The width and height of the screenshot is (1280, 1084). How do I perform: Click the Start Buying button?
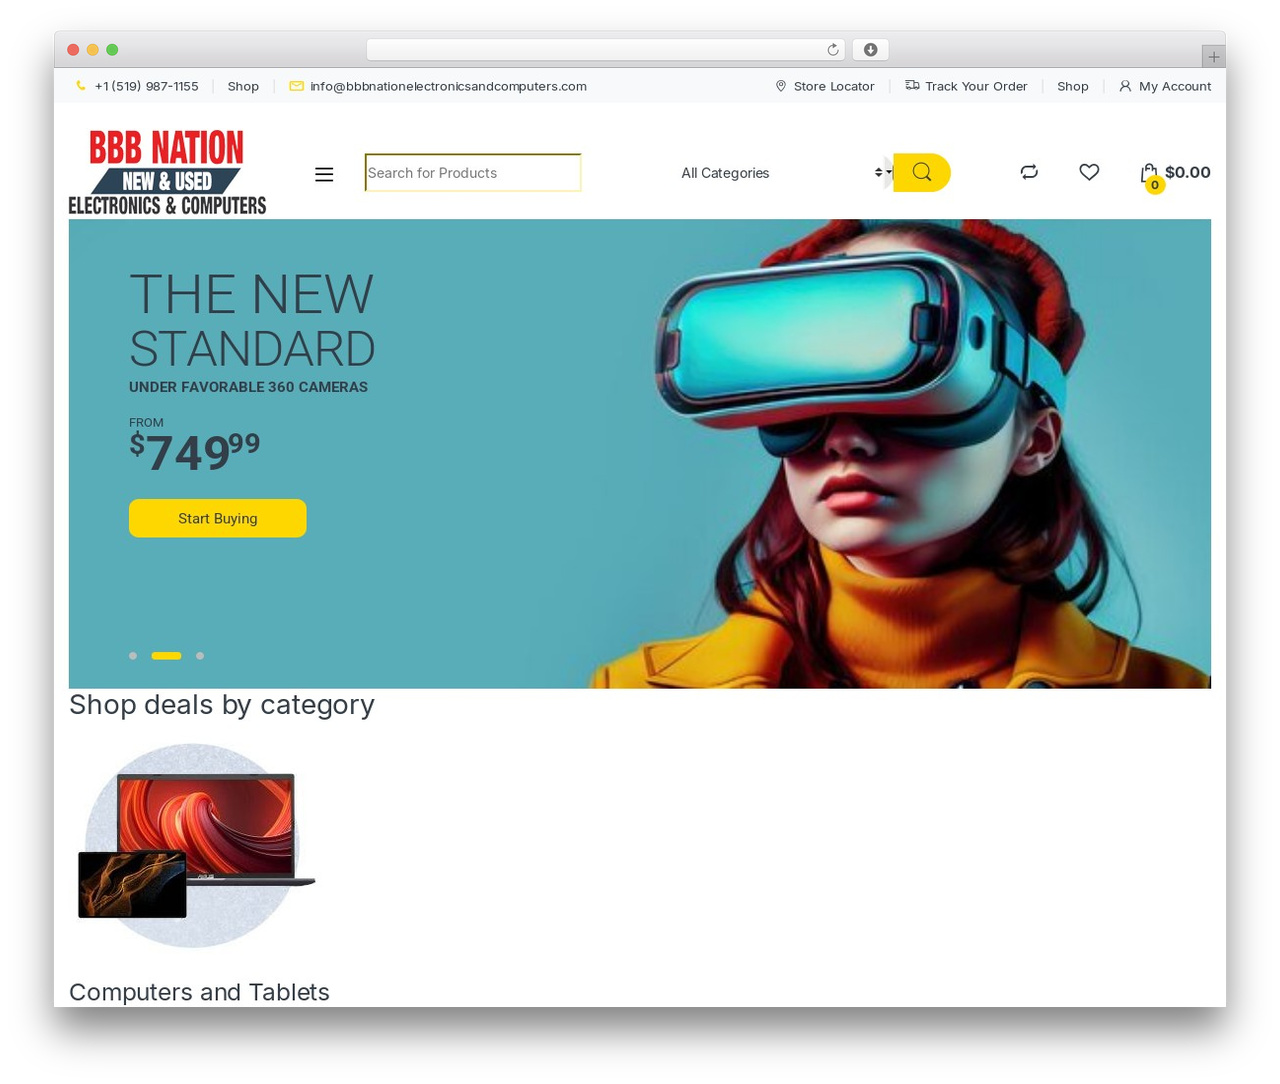pos(217,518)
